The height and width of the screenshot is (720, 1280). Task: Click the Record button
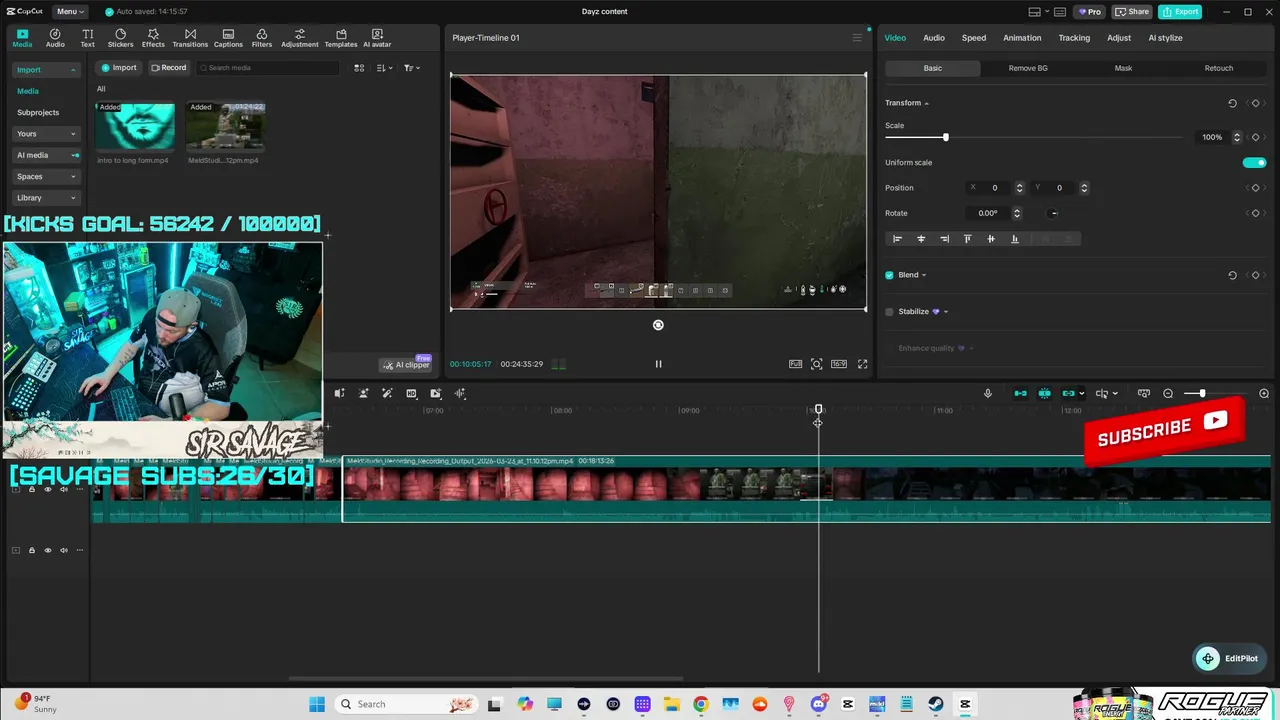(x=168, y=68)
